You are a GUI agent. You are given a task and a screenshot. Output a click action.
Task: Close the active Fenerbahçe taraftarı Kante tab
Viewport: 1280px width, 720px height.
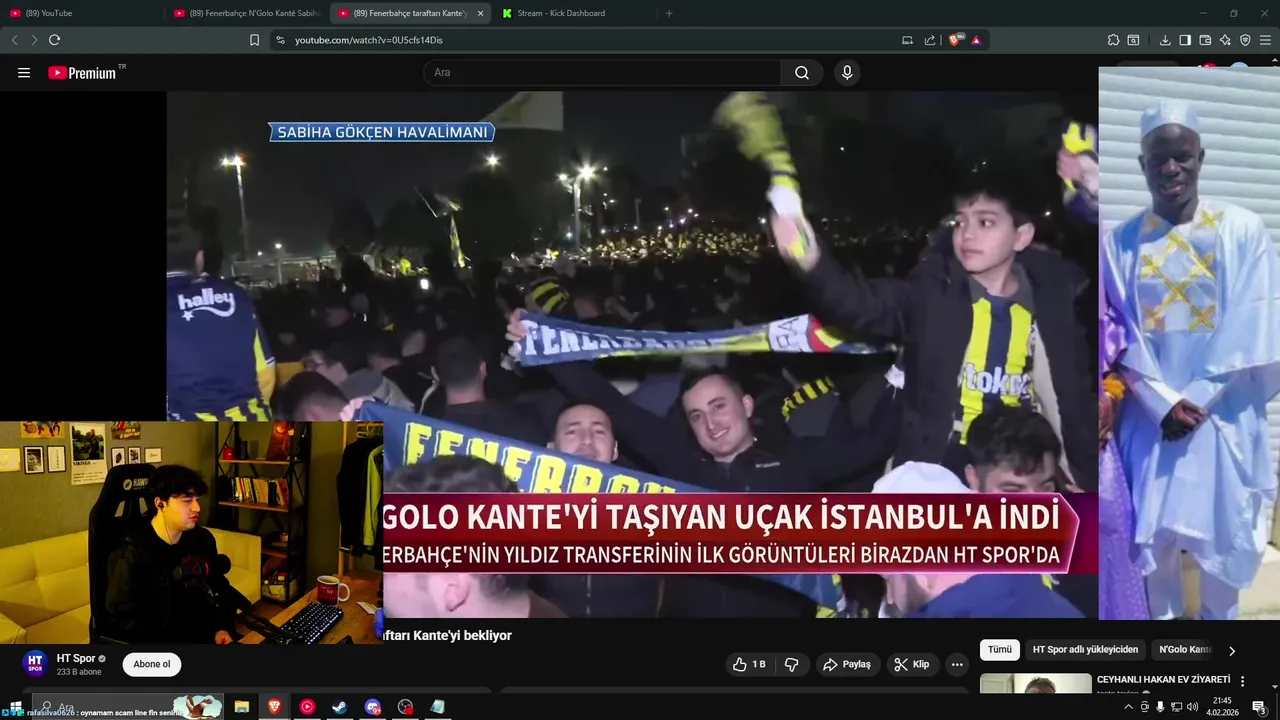coord(480,13)
